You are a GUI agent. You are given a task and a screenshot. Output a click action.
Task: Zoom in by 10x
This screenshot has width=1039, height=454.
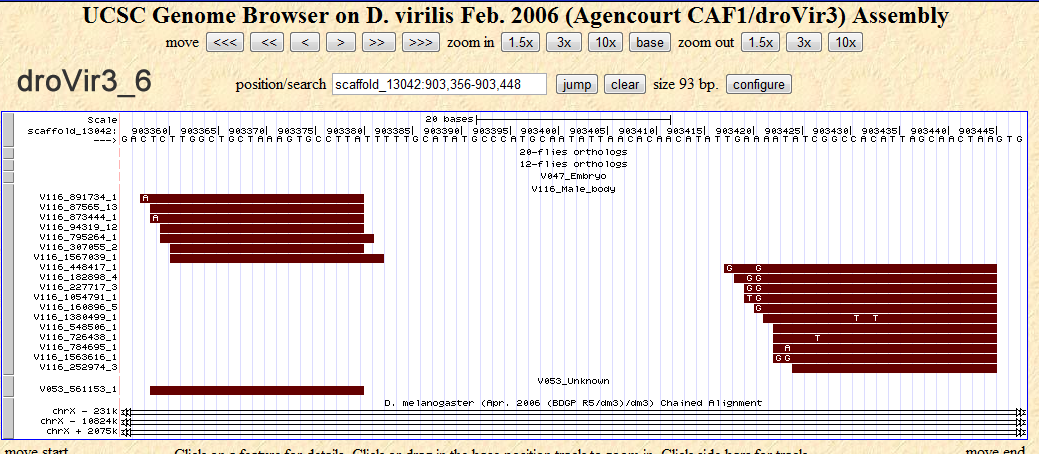click(x=605, y=42)
